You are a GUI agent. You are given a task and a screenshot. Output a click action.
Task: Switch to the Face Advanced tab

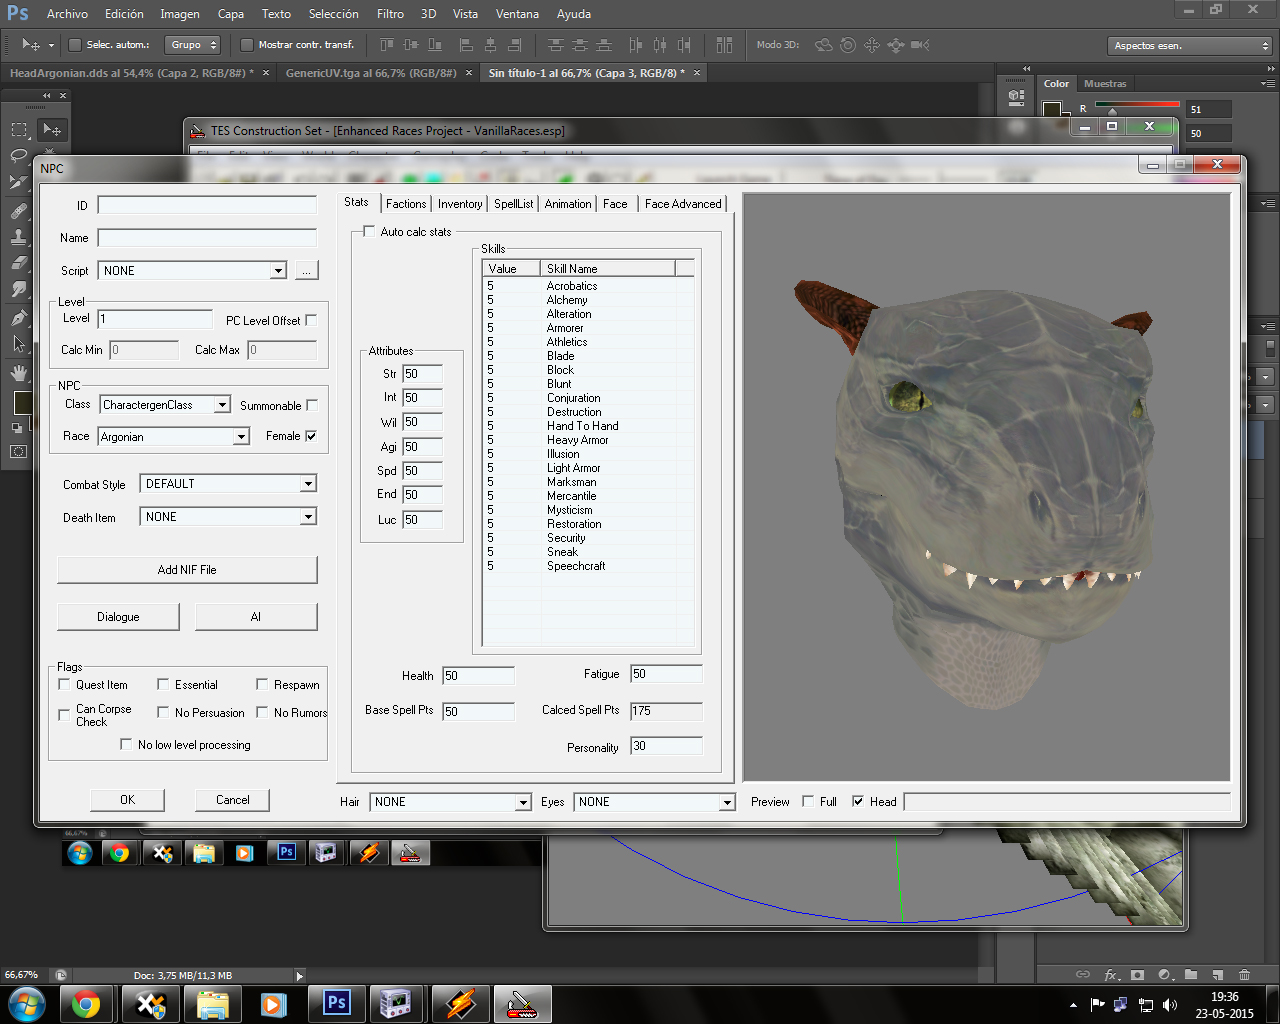coord(682,204)
